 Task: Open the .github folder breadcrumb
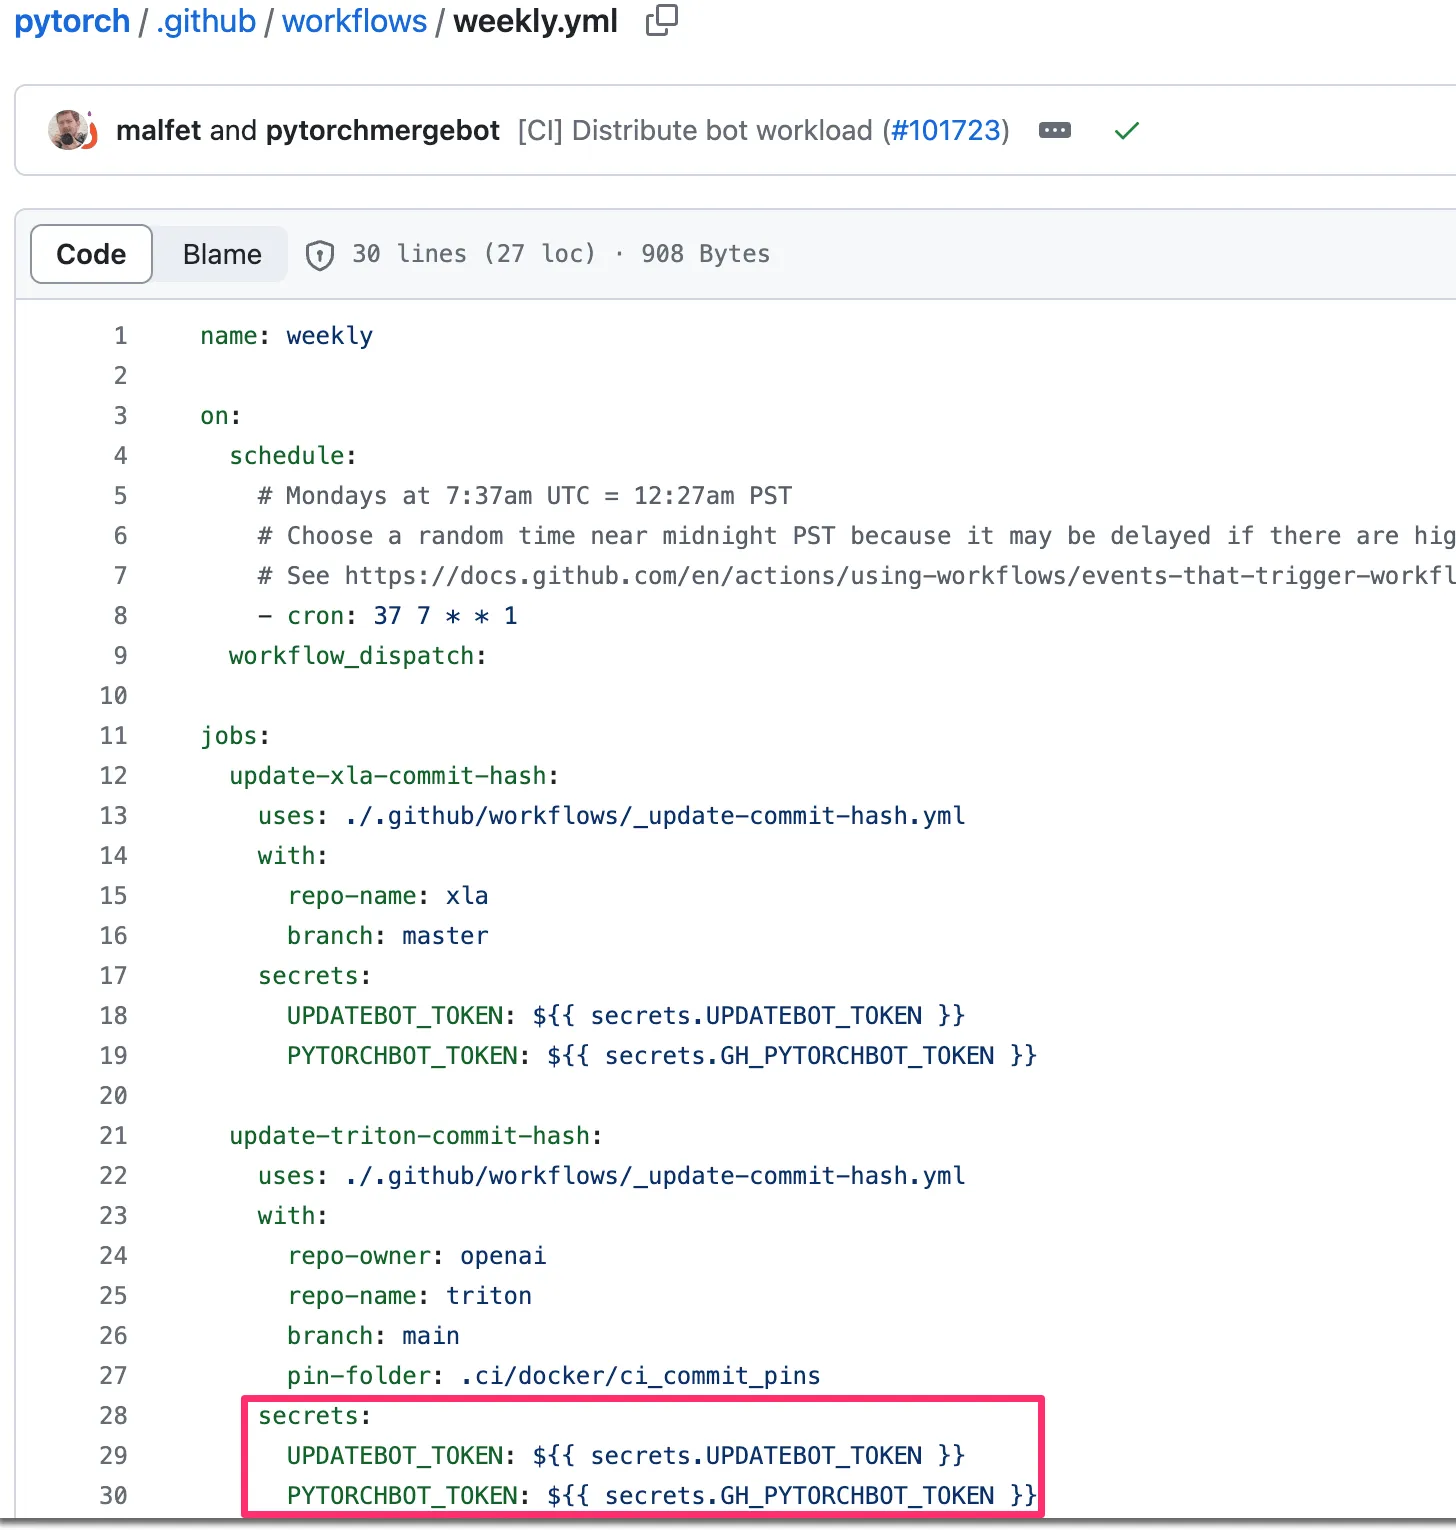(206, 21)
